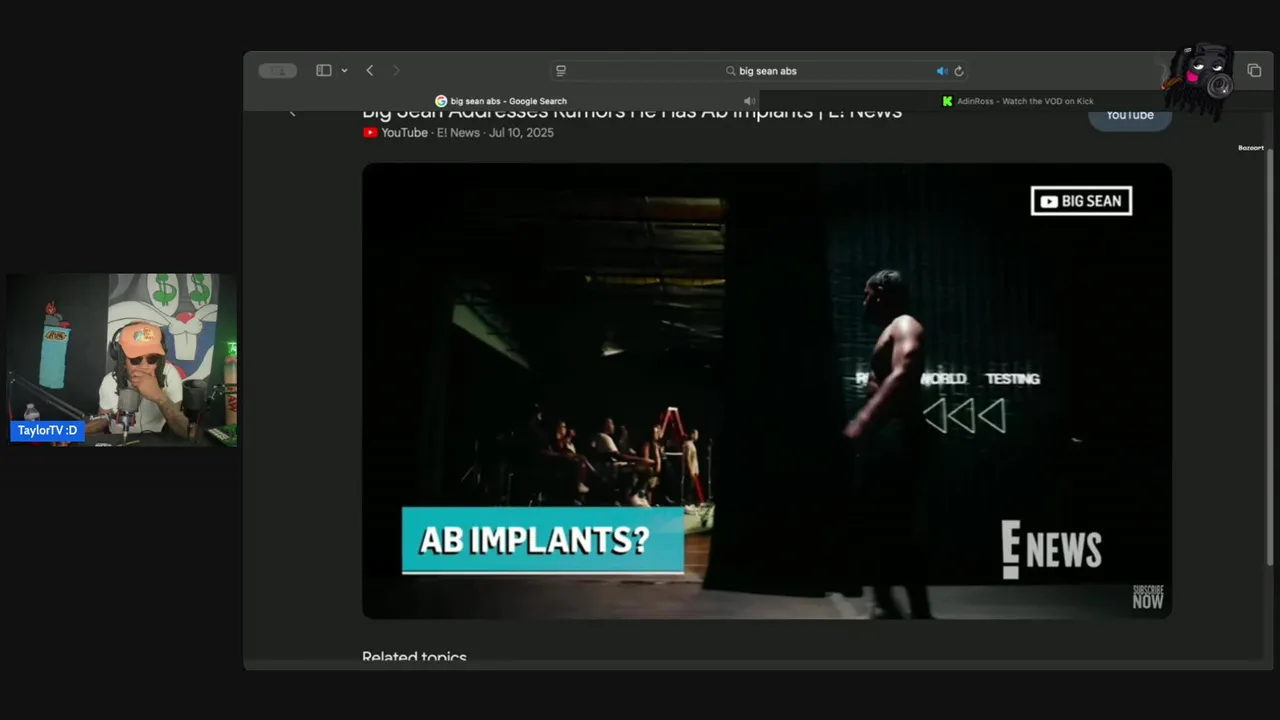Click the E NEWS logo in video
Viewport: 1280px width, 720px height.
pyautogui.click(x=1051, y=549)
